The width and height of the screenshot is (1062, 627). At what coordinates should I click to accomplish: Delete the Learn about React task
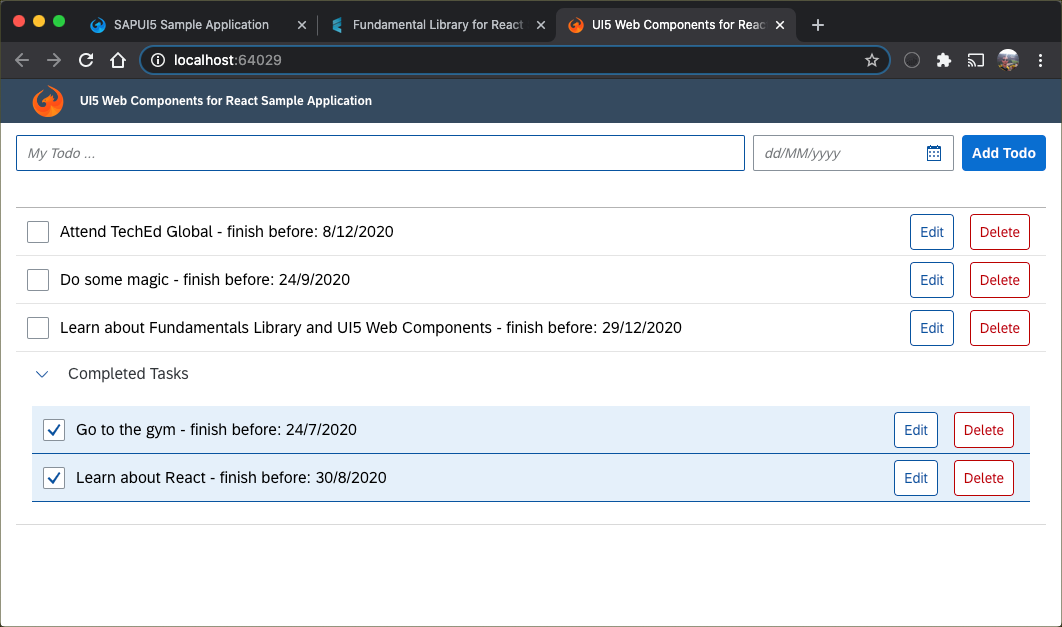[983, 478]
